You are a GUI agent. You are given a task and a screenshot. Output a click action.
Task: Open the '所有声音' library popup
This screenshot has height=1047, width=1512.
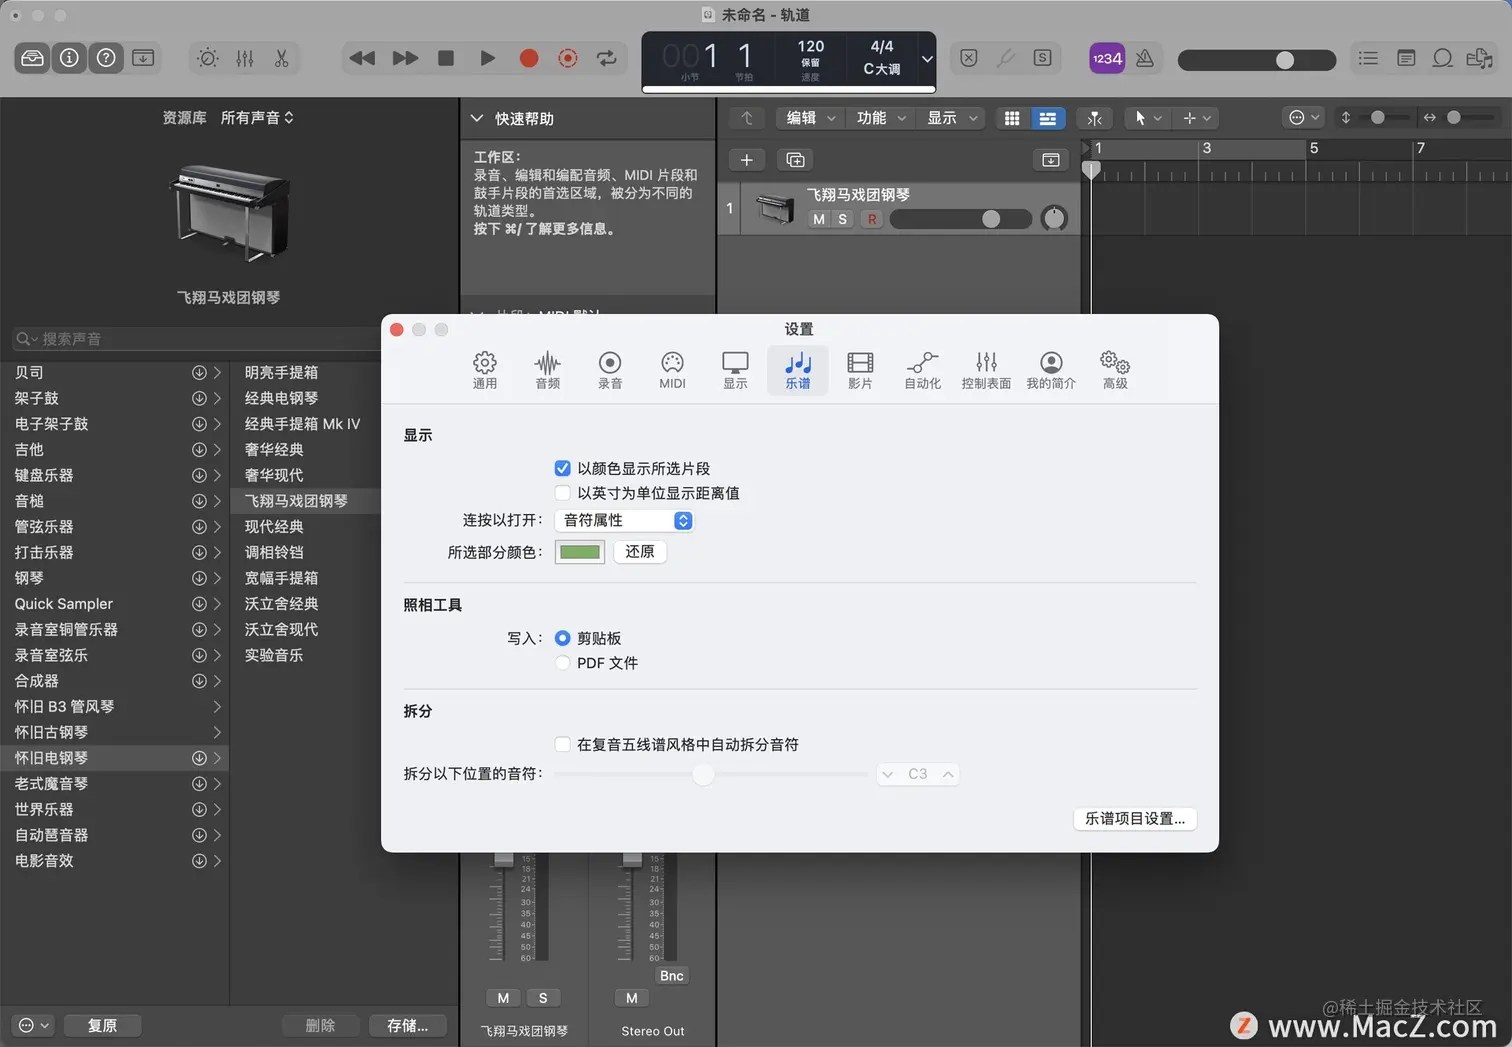[x=257, y=118]
